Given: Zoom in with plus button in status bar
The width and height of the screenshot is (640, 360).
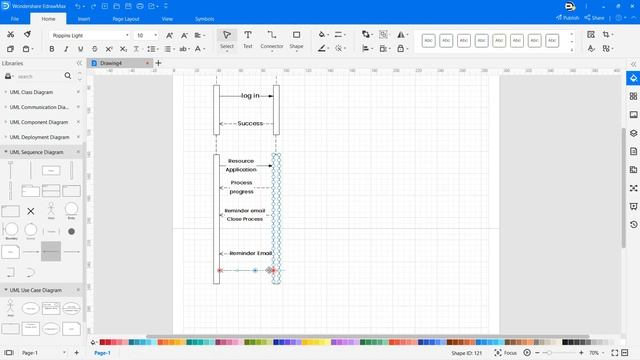Looking at the screenshot, I should click(581, 353).
